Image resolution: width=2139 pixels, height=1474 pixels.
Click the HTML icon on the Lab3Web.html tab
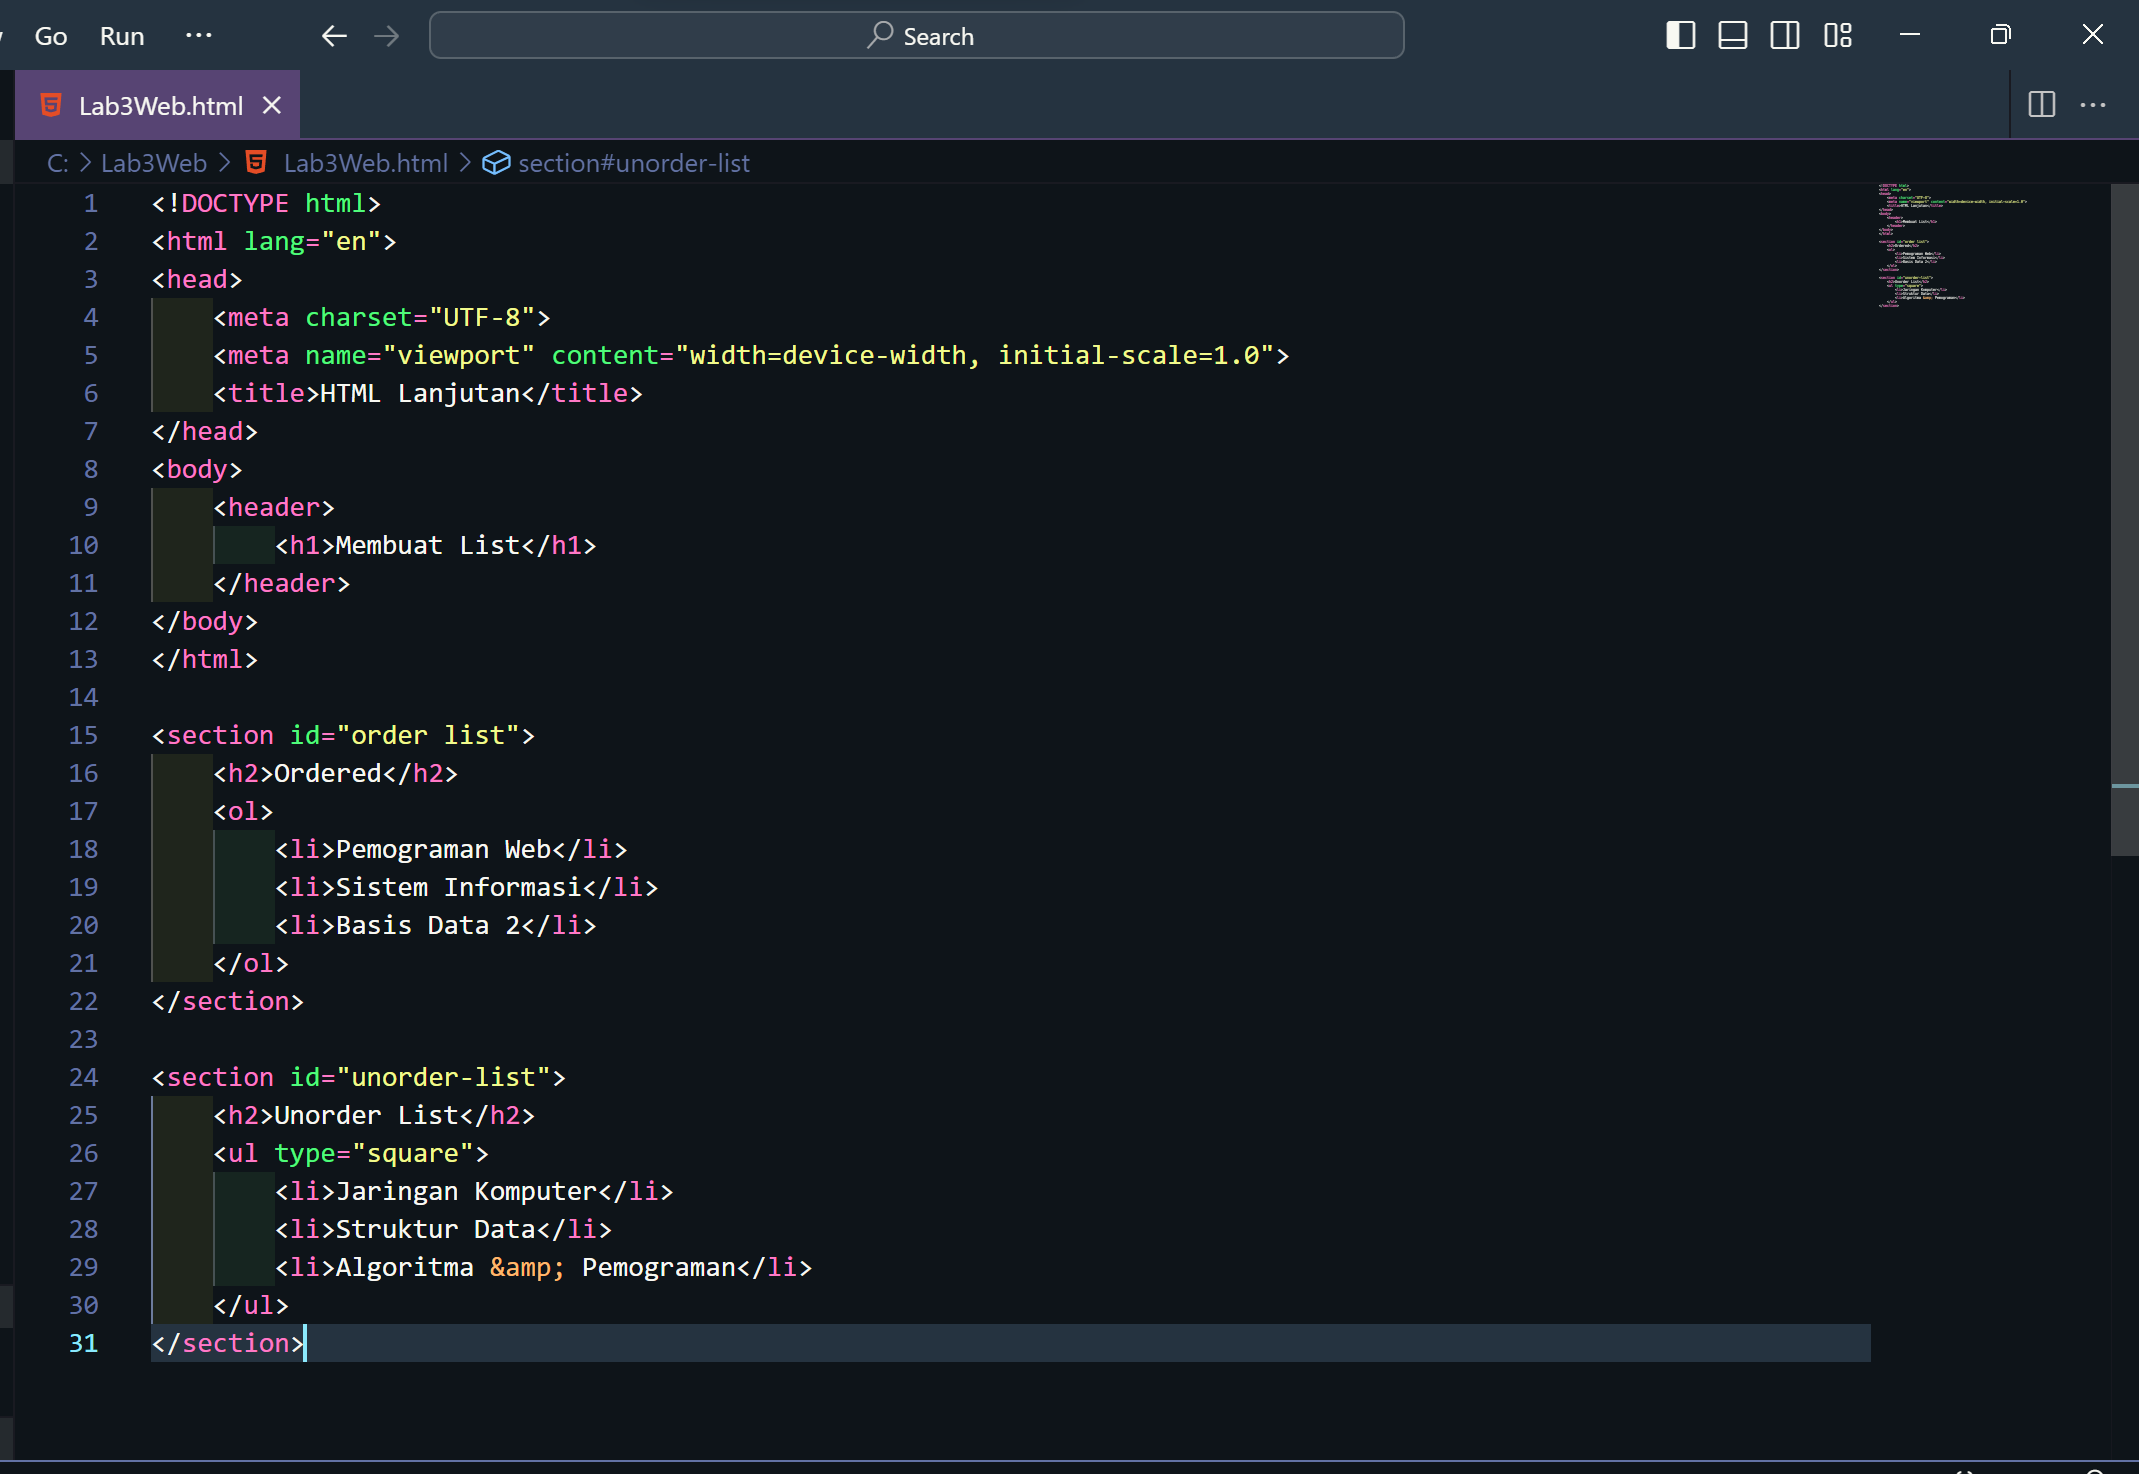(x=50, y=104)
